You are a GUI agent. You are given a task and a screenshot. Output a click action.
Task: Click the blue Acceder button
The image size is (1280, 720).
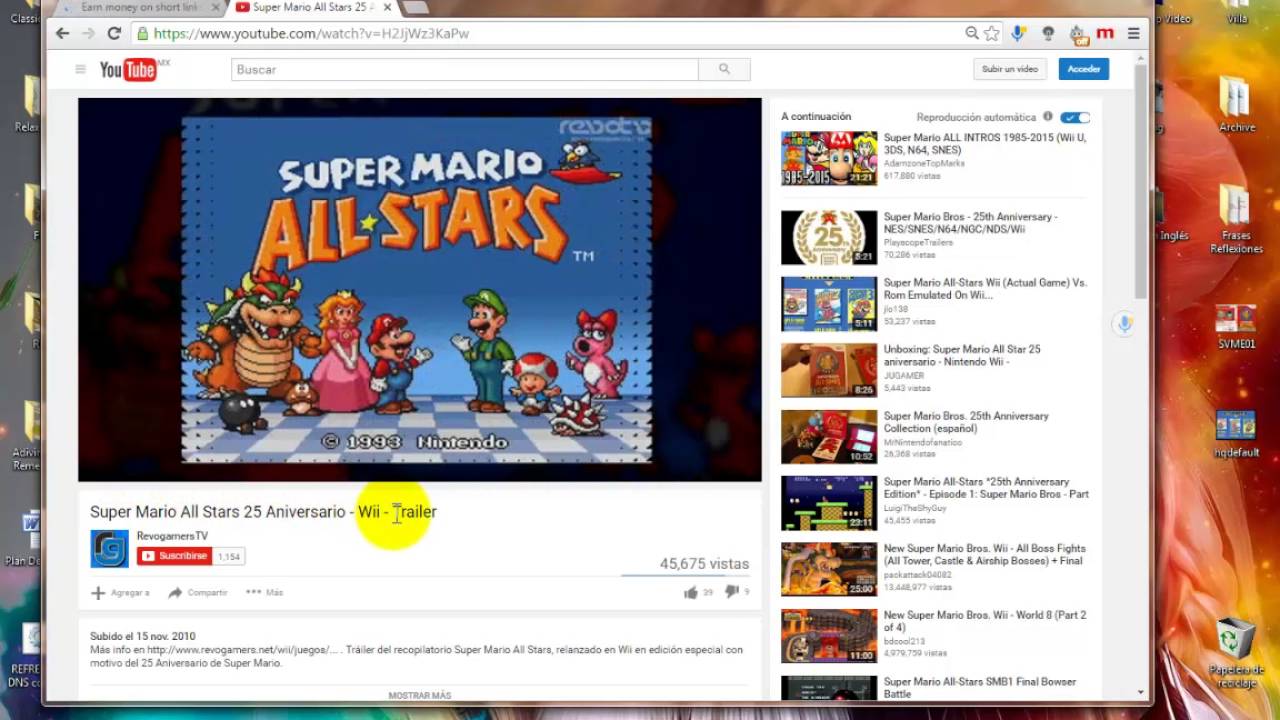1083,69
